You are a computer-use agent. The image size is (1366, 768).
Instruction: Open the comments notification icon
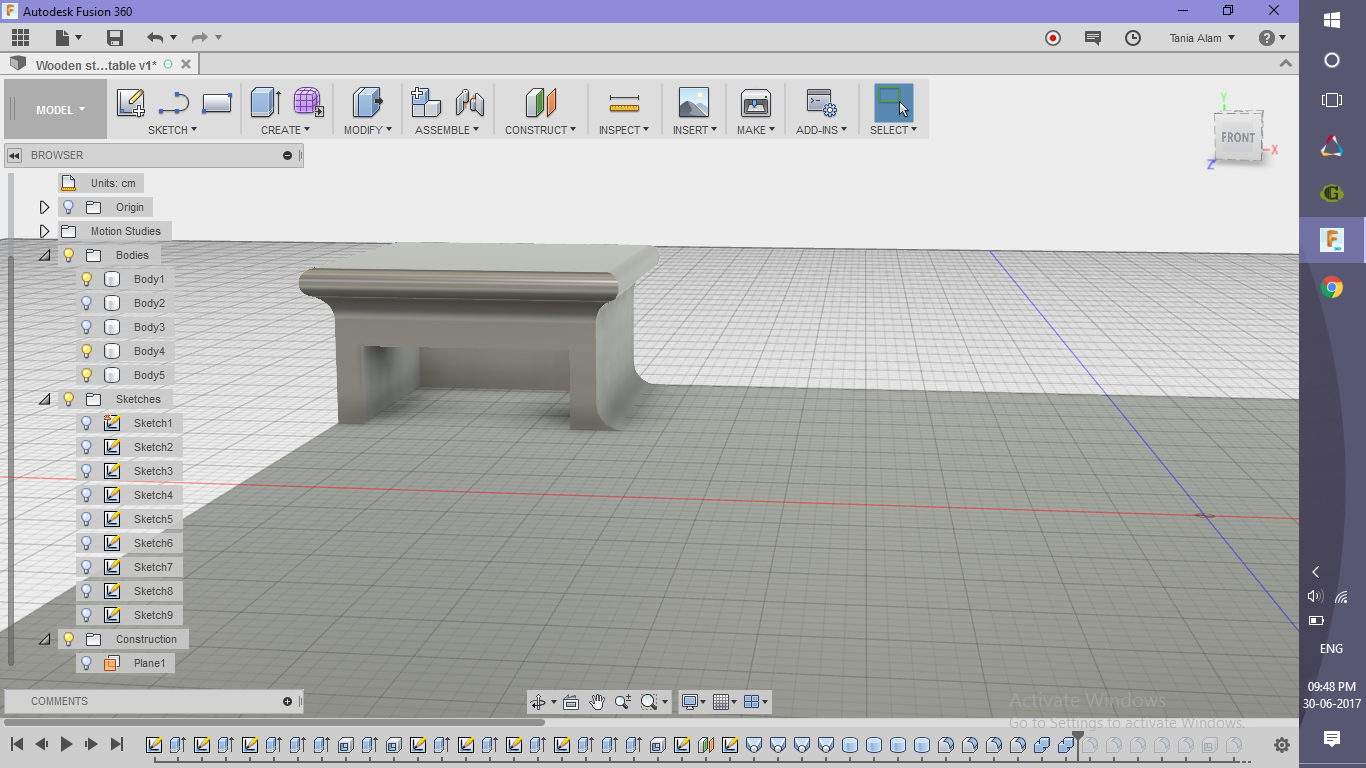coord(1093,38)
